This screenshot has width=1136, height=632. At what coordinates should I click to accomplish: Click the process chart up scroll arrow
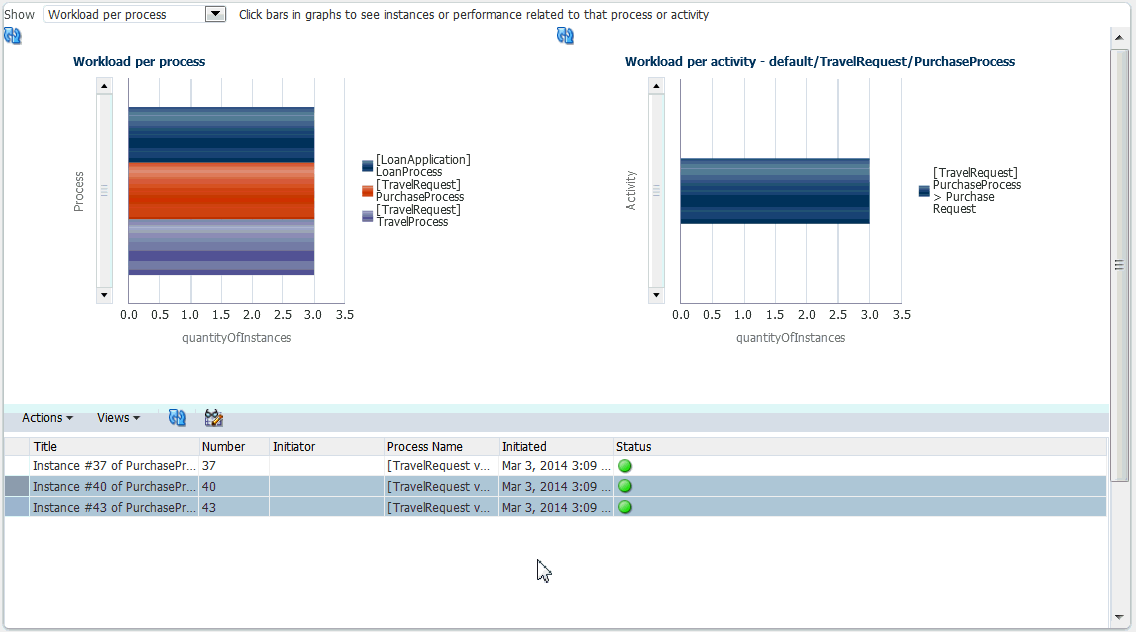(x=104, y=86)
